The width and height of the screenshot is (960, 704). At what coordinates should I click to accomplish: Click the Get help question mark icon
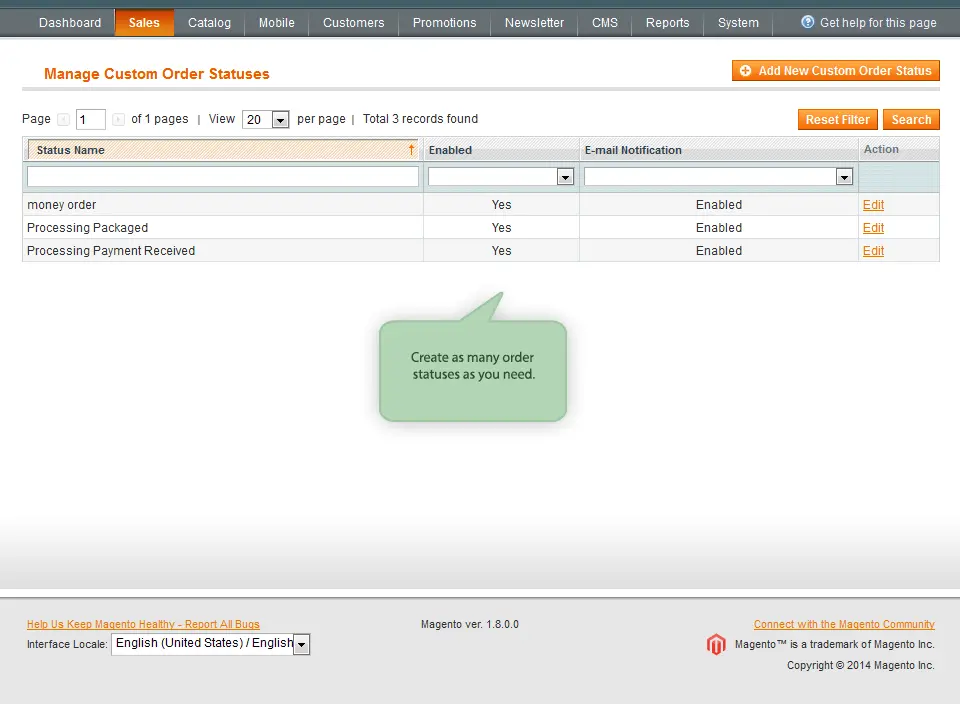coord(806,22)
